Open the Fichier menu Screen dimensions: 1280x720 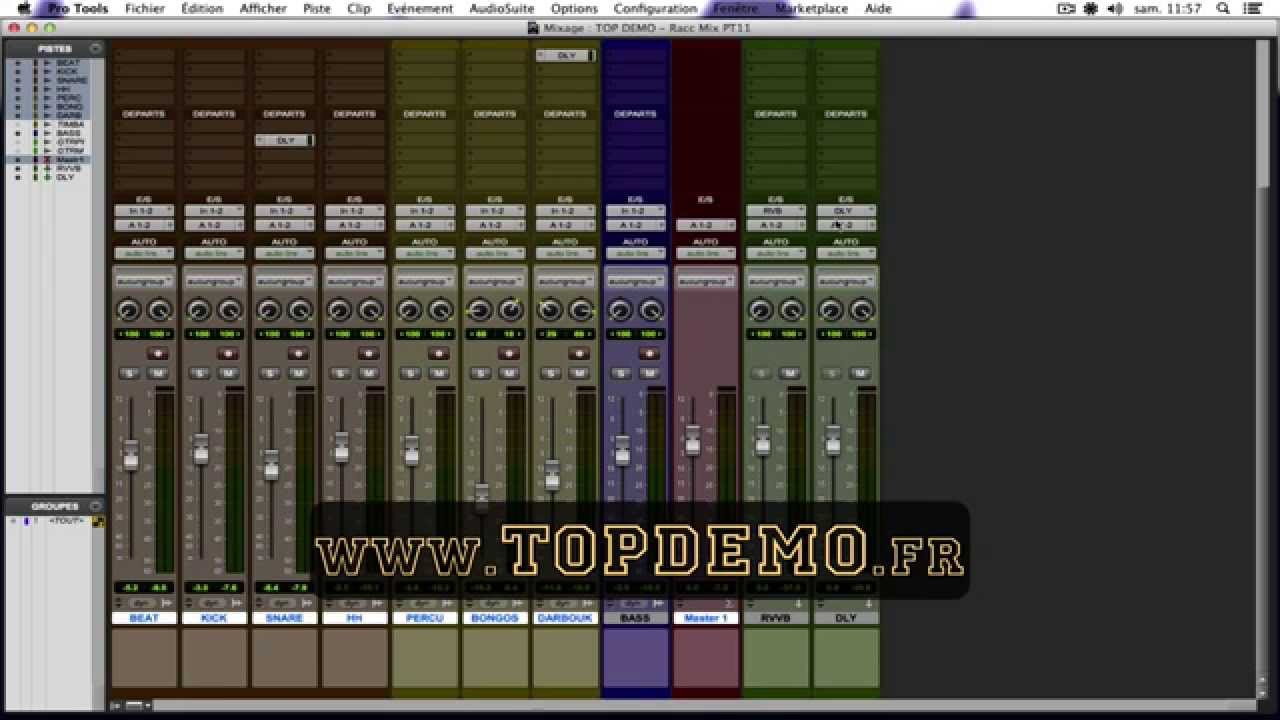[145, 8]
